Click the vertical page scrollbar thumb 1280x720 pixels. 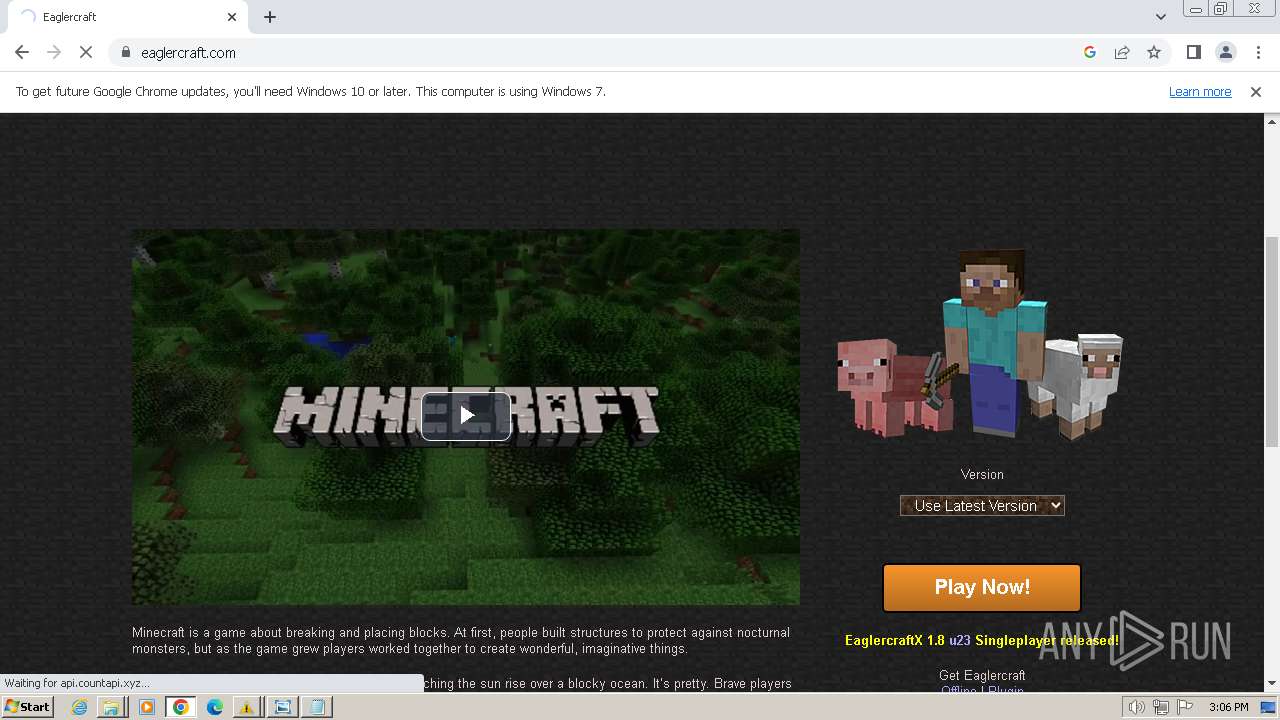[x=1272, y=340]
